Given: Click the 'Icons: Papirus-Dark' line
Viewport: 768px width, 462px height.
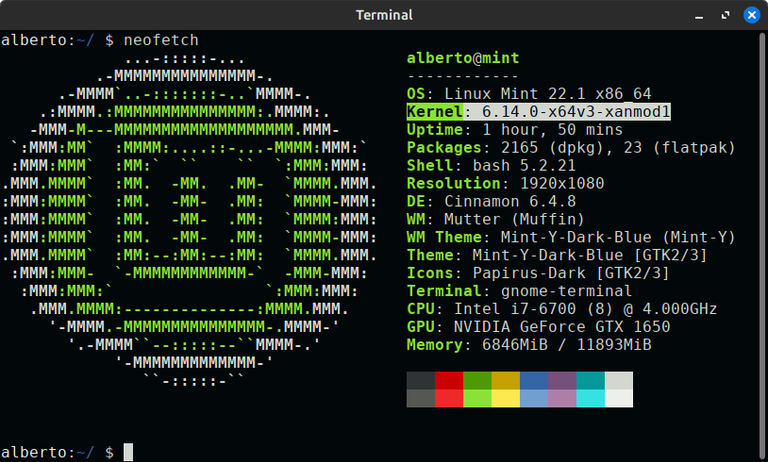Looking at the screenshot, I should pos(538,273).
